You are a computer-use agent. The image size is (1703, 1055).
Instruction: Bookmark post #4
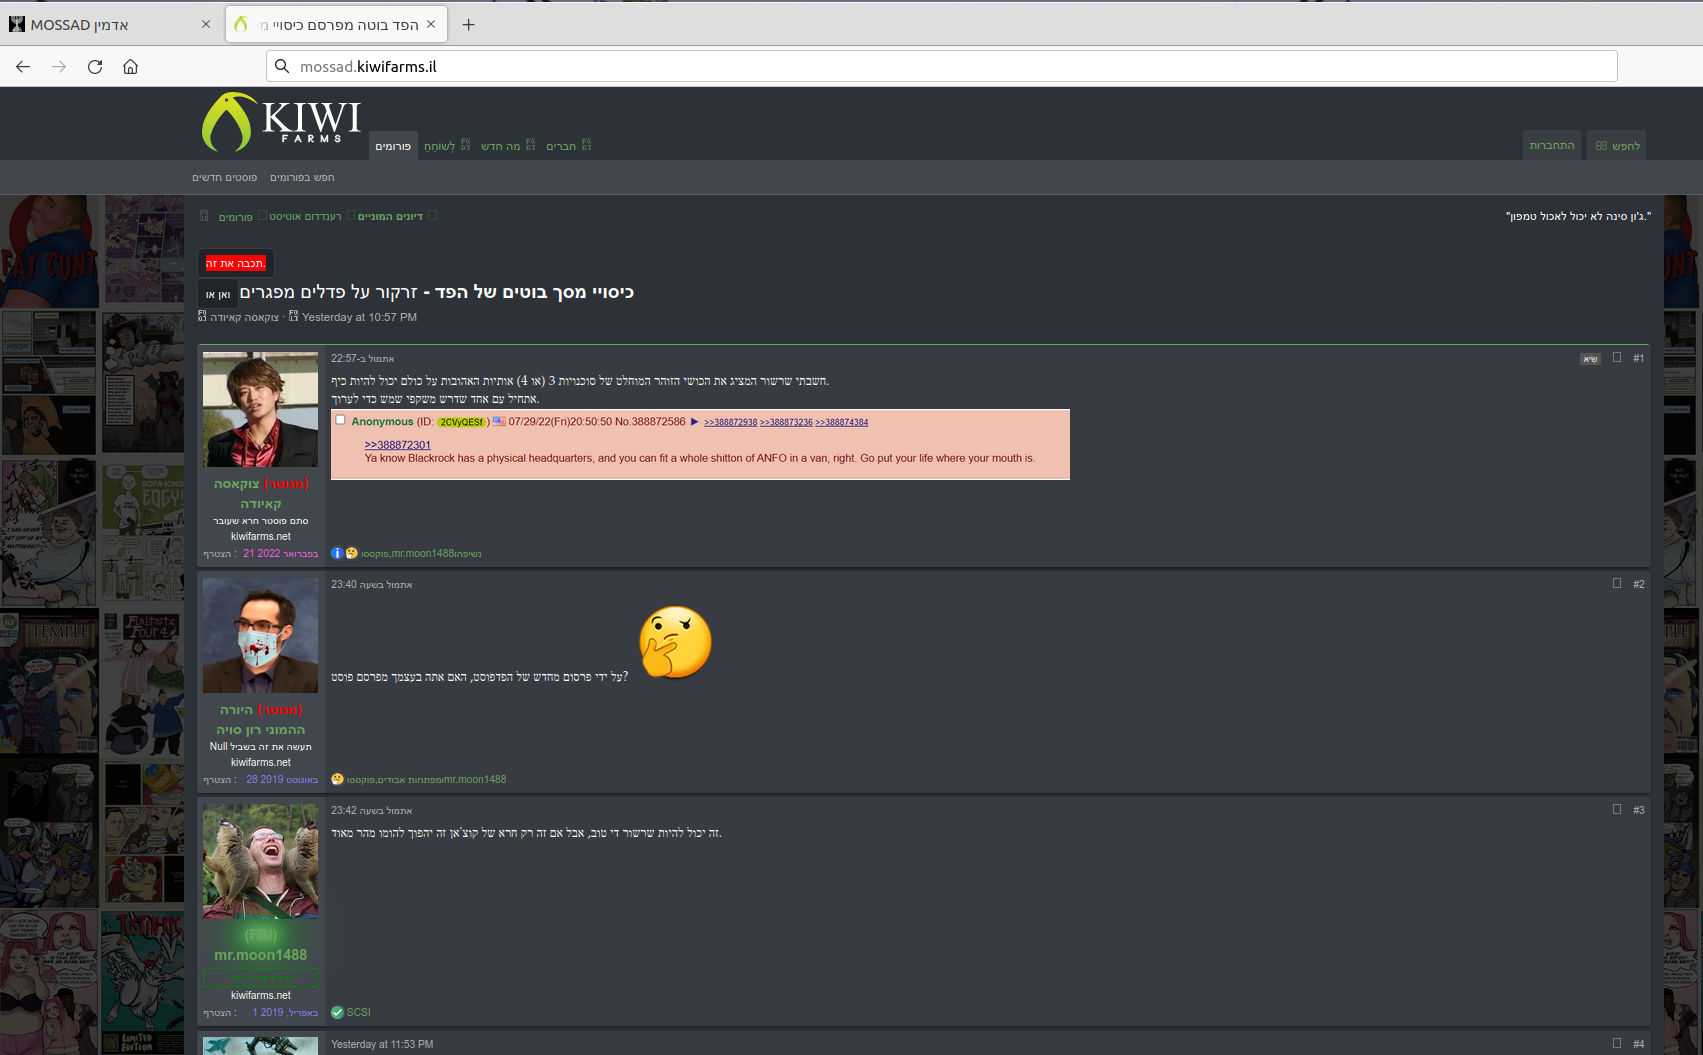pyautogui.click(x=1617, y=1043)
